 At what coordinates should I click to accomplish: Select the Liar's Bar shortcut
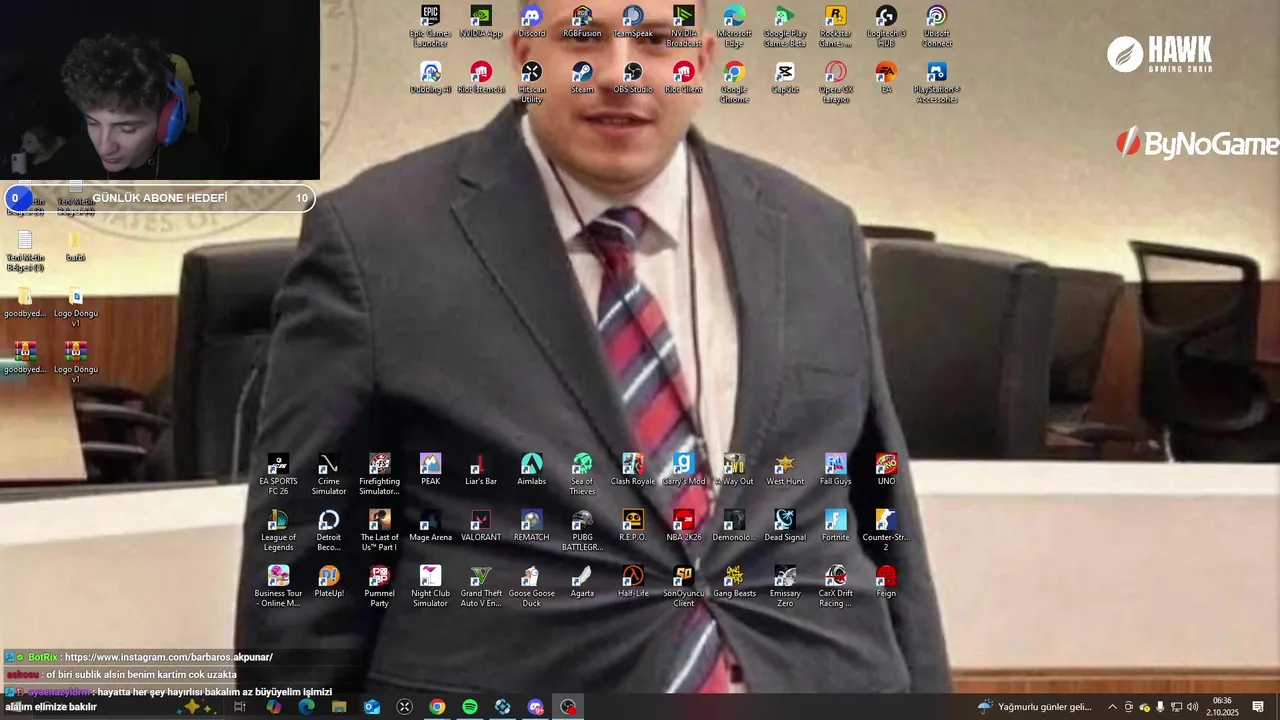click(481, 470)
